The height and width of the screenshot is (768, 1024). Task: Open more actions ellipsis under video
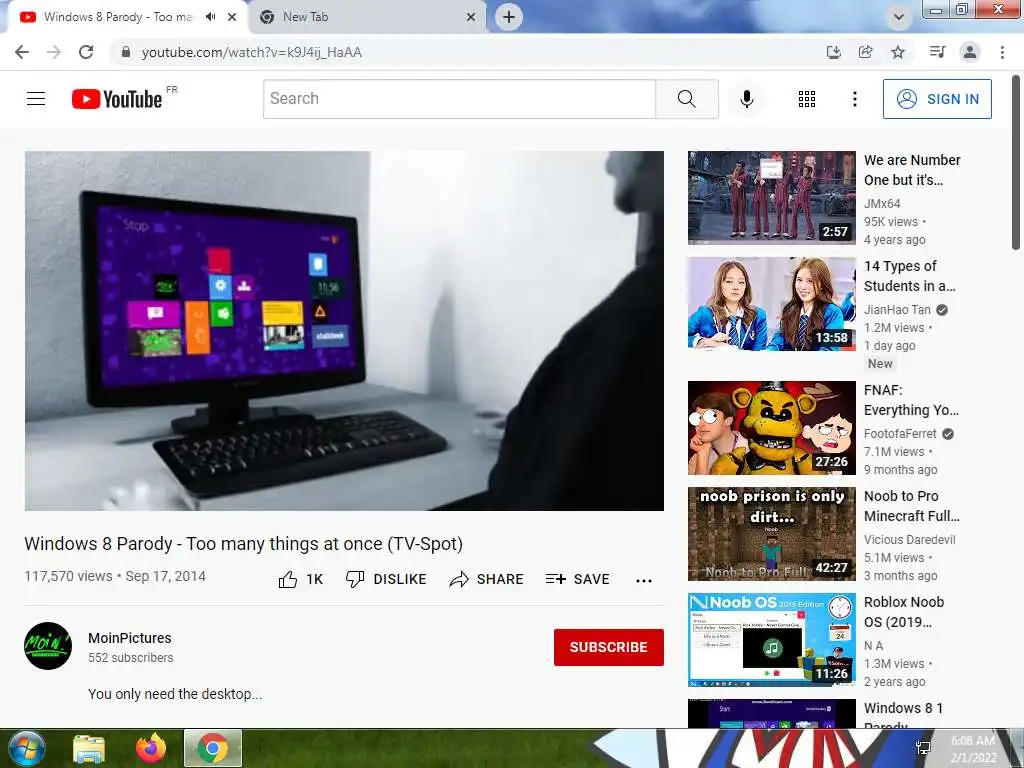tap(644, 581)
